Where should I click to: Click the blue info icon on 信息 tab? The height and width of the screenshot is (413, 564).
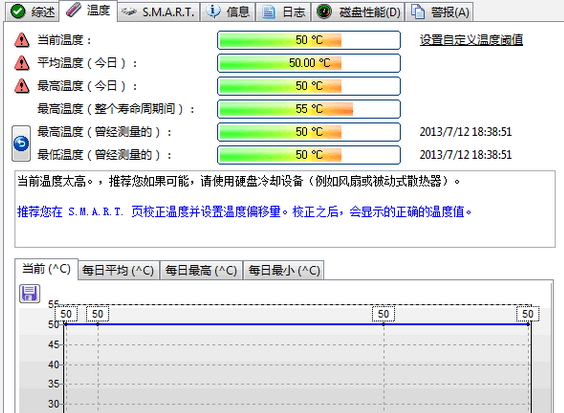213,12
